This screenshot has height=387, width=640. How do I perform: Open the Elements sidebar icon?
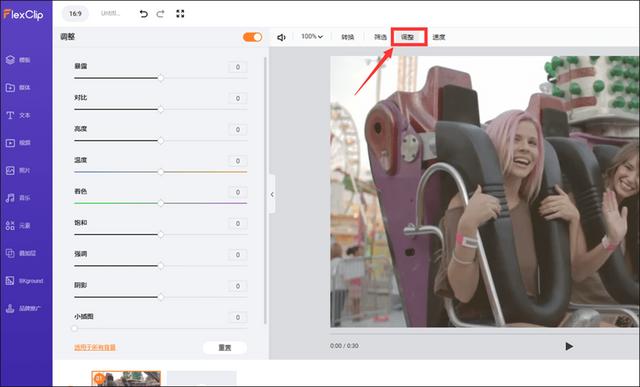coord(18,225)
